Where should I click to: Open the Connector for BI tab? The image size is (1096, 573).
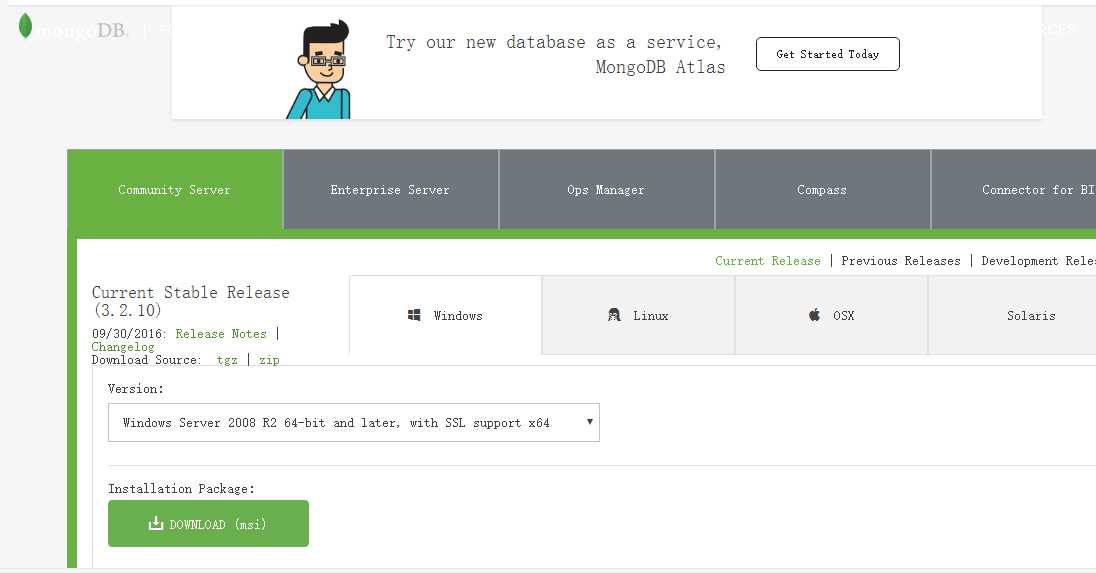coord(1014,189)
